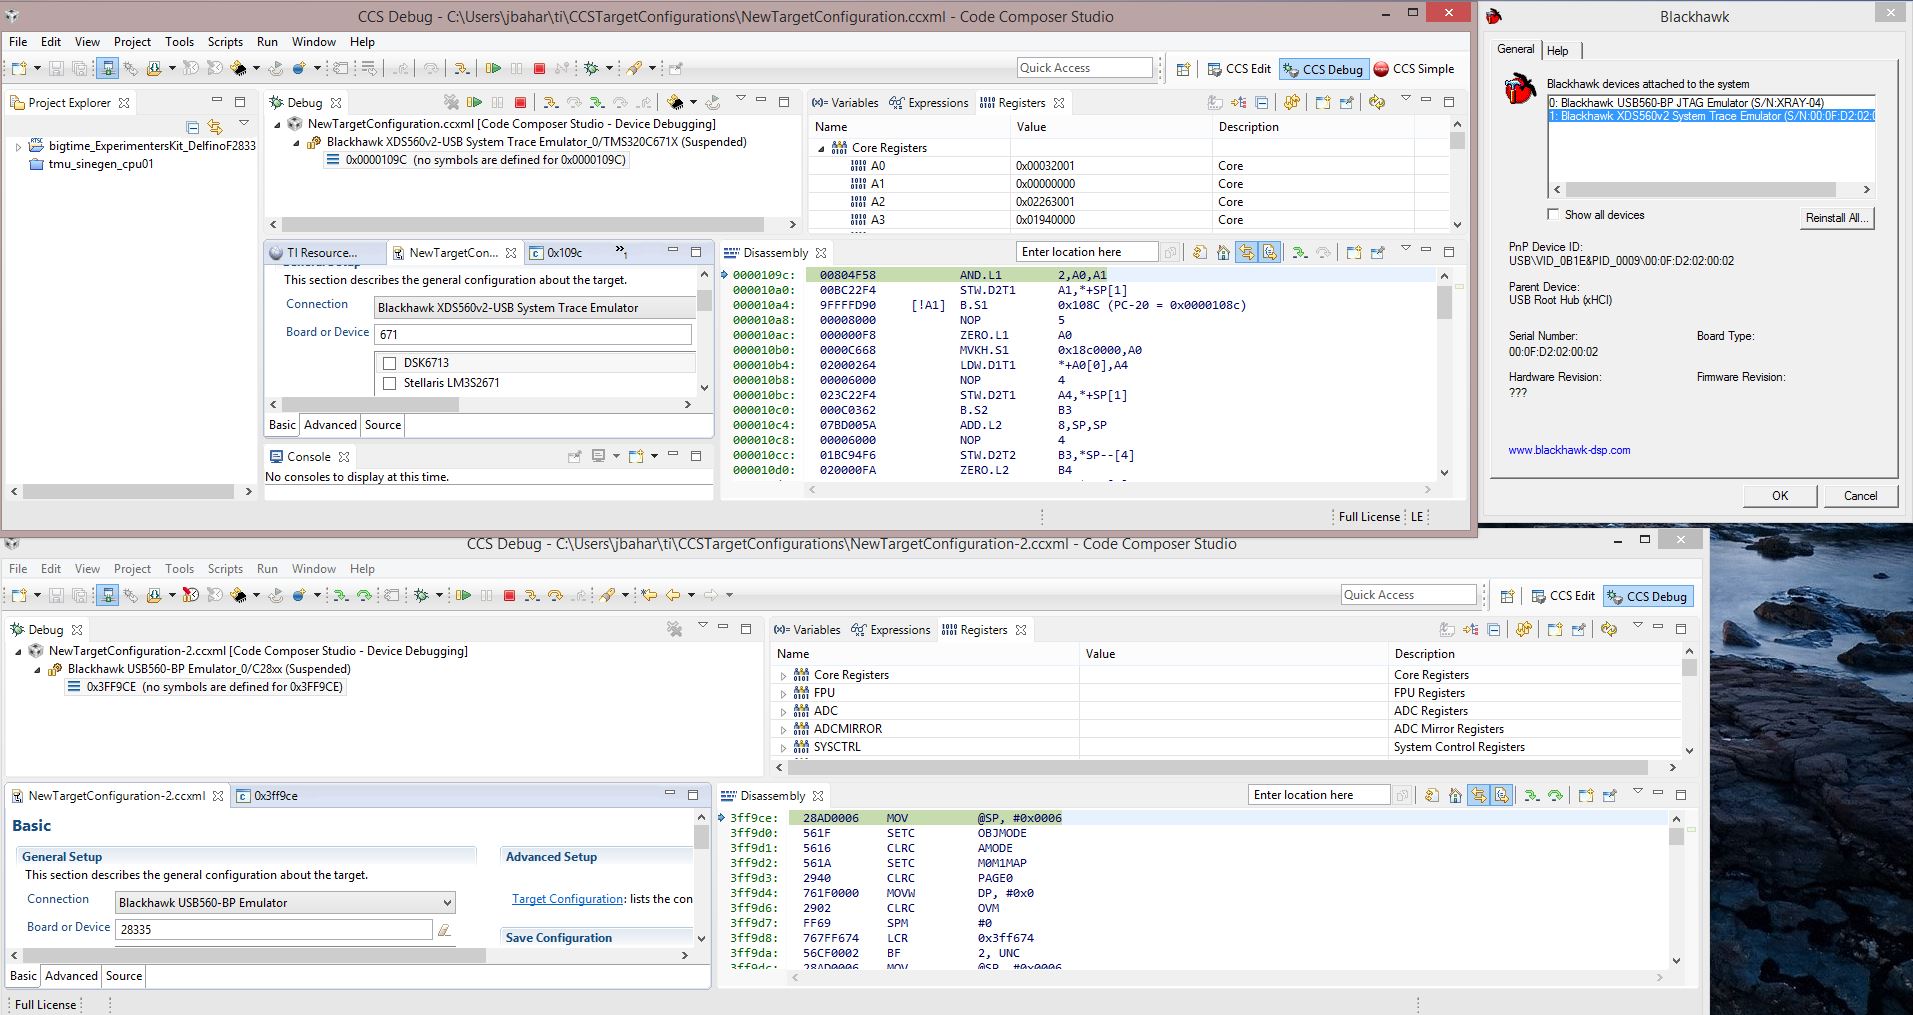1913x1015 pixels.
Task: Click assembly step into in top Disassembly view
Action: click(1299, 252)
